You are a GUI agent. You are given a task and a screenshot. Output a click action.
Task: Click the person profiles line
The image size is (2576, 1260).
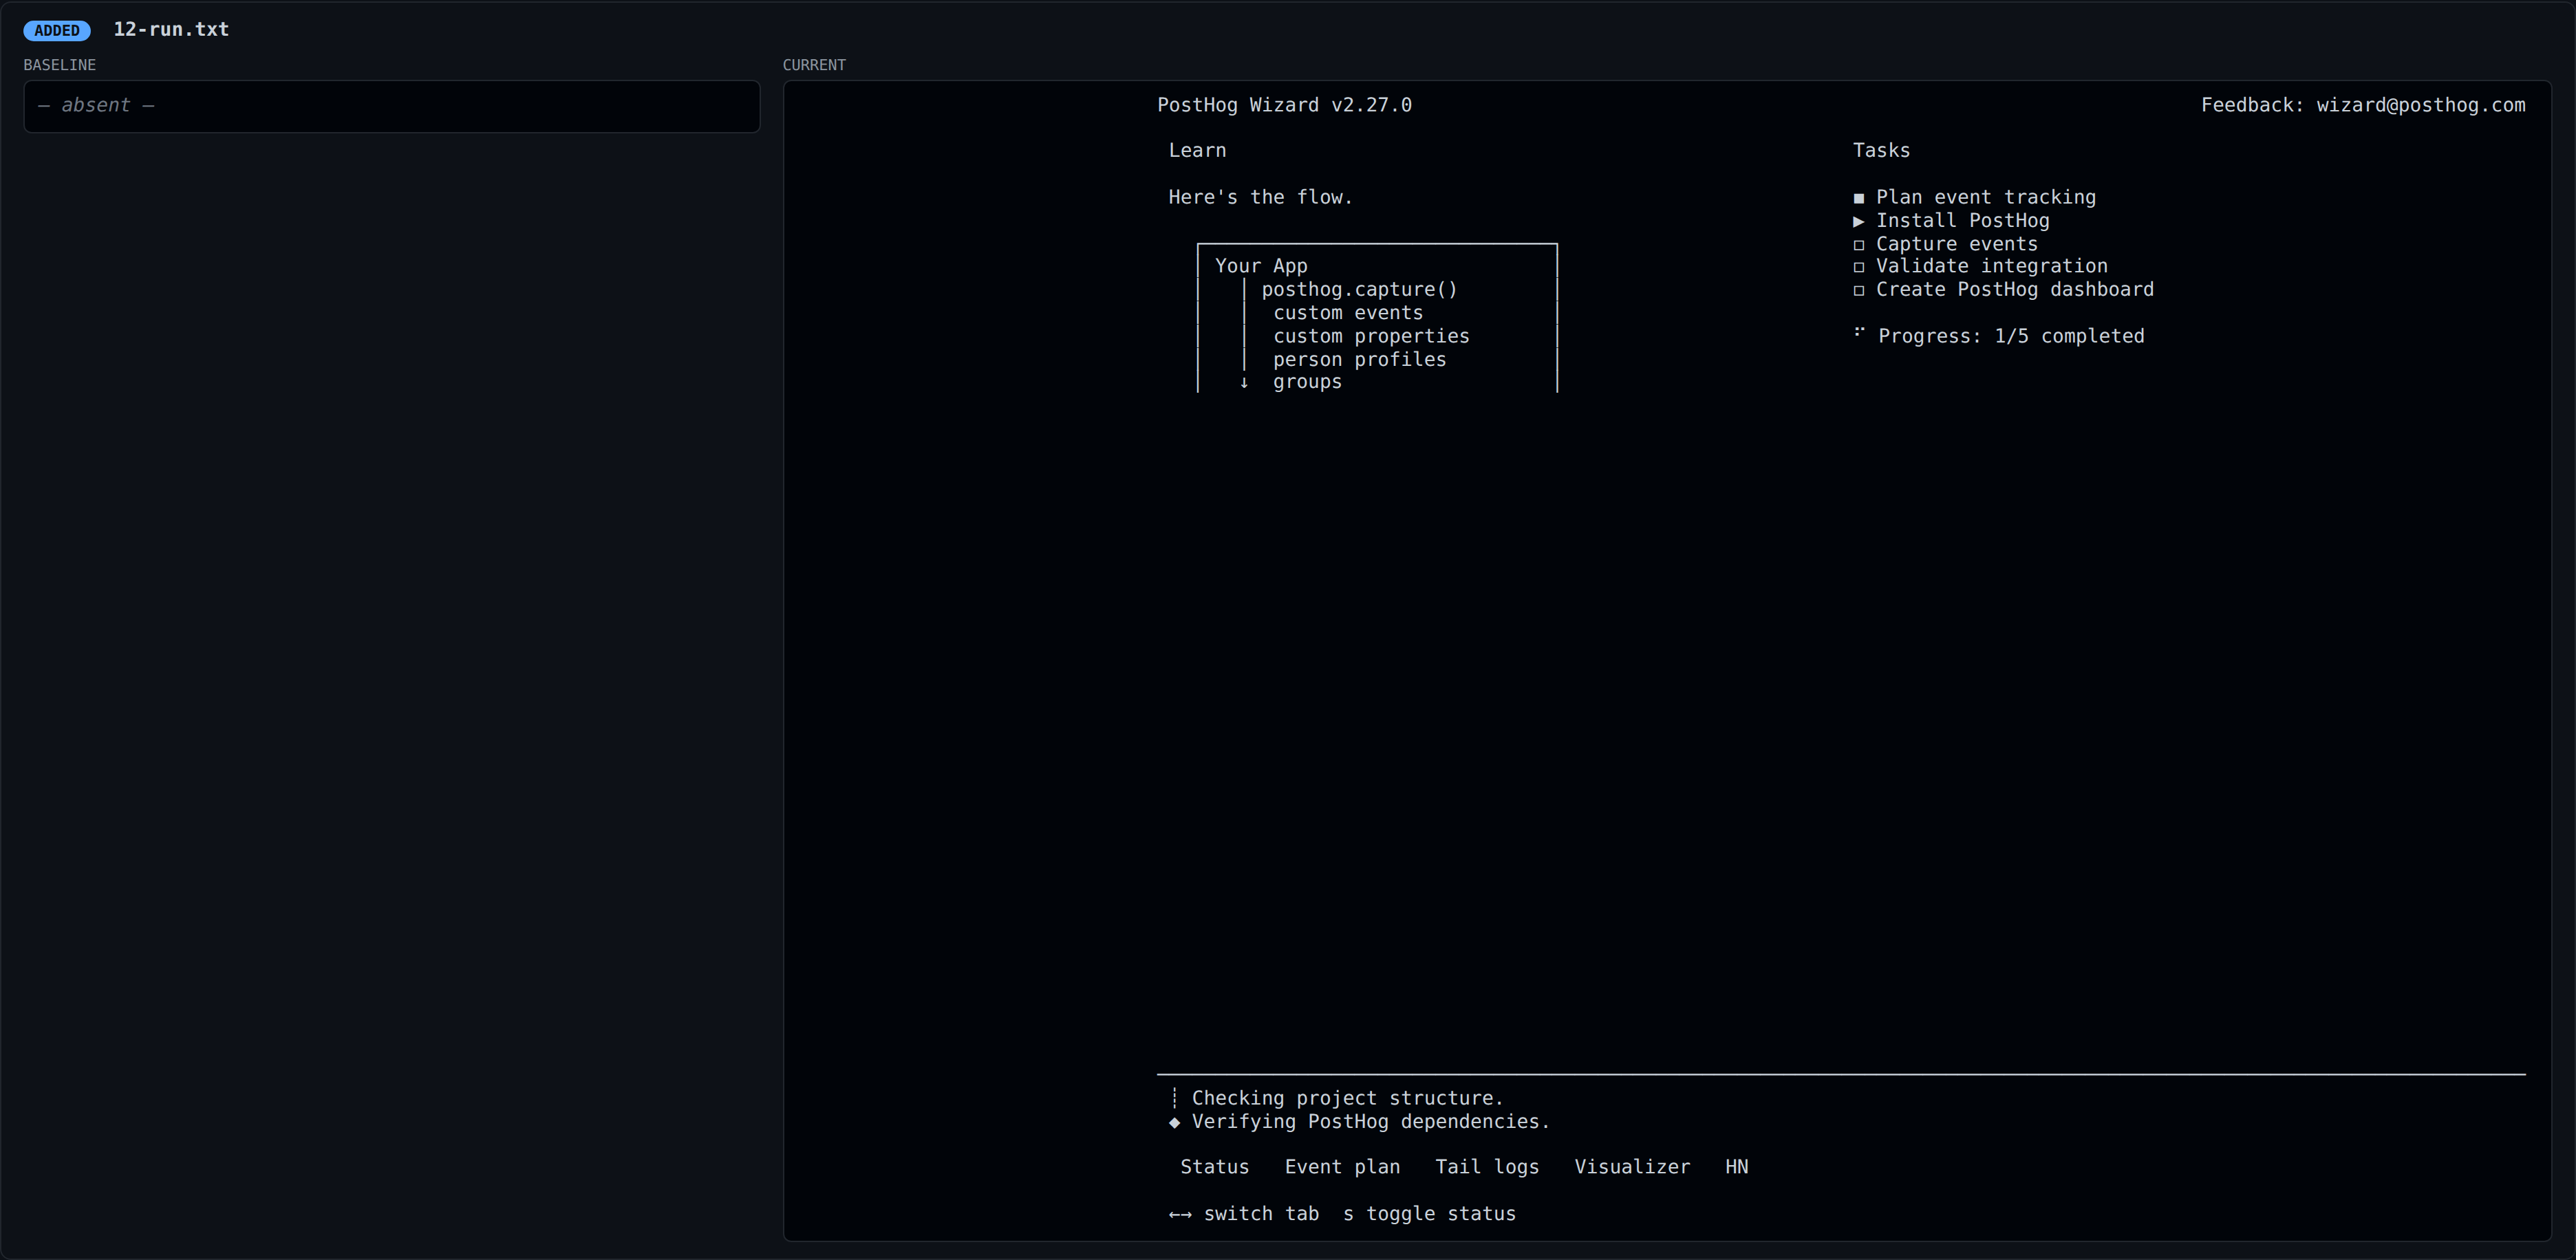pos(1359,359)
